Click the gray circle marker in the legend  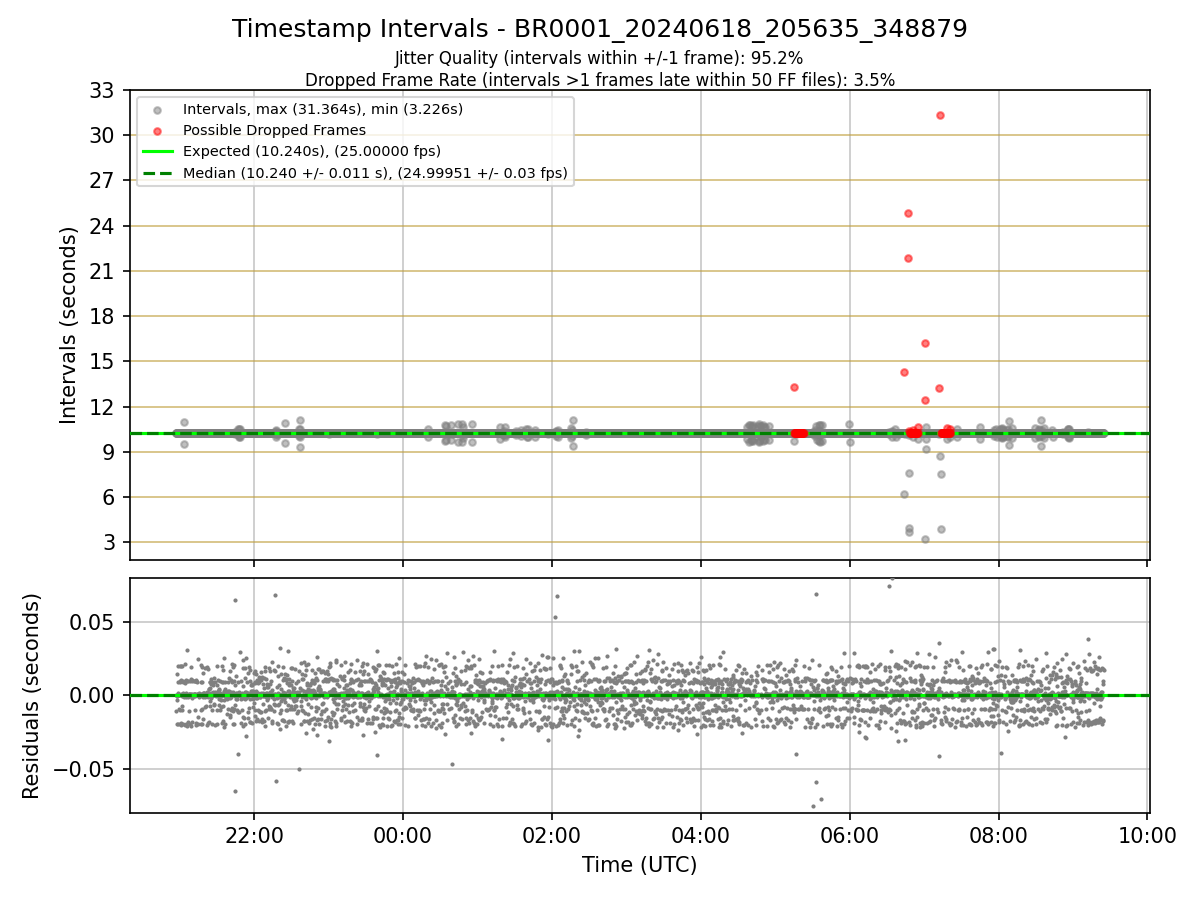click(x=157, y=109)
